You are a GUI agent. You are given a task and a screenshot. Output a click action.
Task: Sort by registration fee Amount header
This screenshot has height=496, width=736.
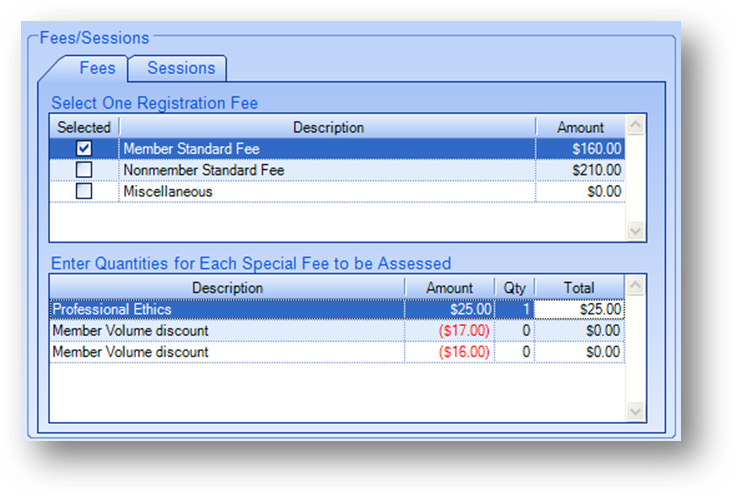[580, 128]
